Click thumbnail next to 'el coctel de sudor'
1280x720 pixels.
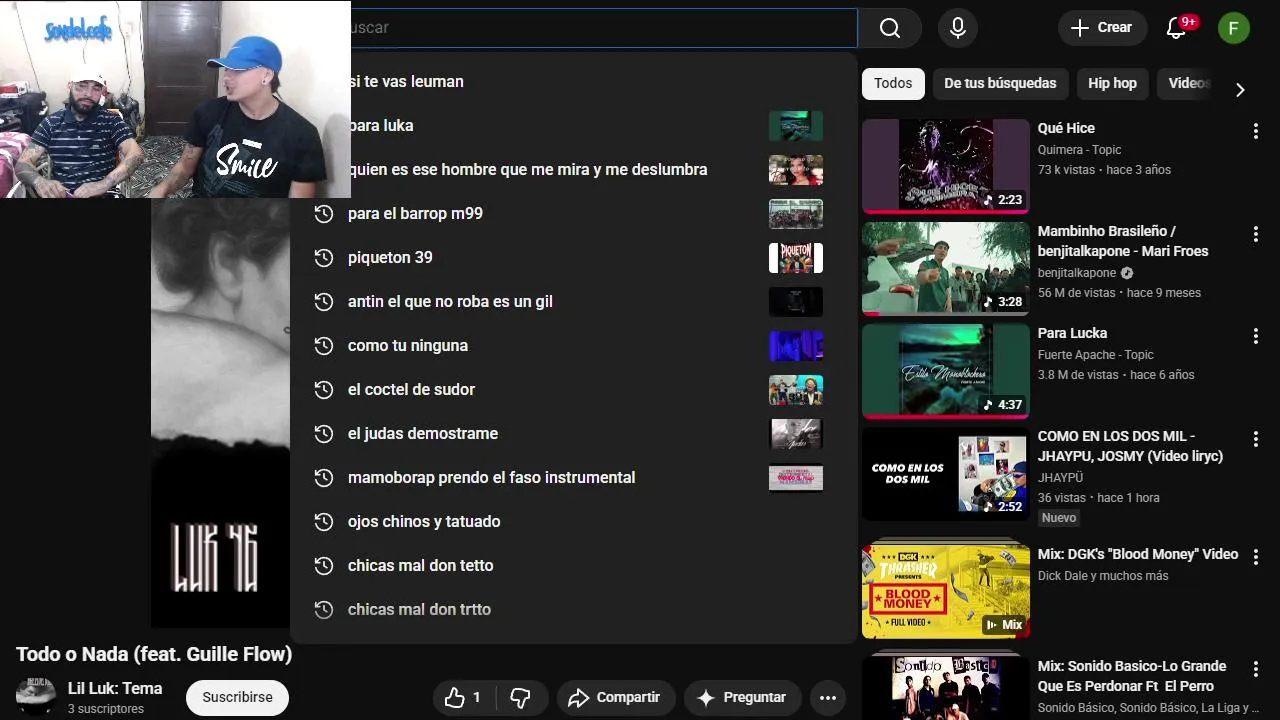796,390
